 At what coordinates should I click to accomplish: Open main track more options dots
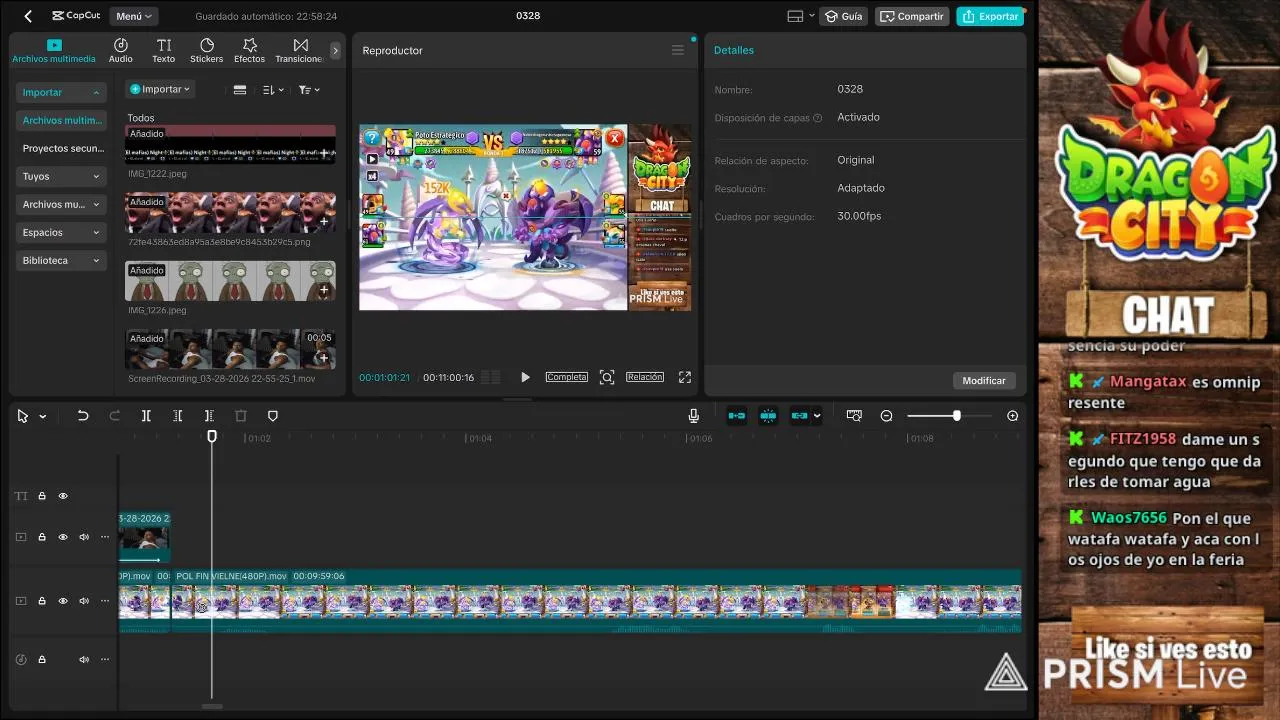[x=105, y=601]
